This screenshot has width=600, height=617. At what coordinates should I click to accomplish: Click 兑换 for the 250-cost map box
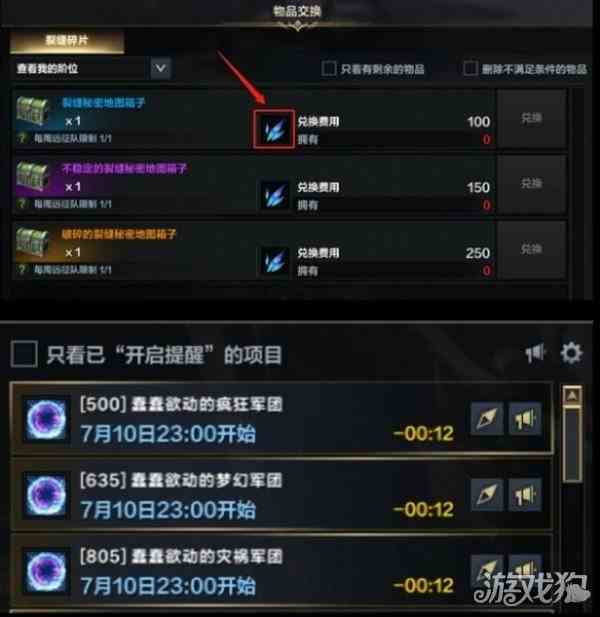coord(531,249)
